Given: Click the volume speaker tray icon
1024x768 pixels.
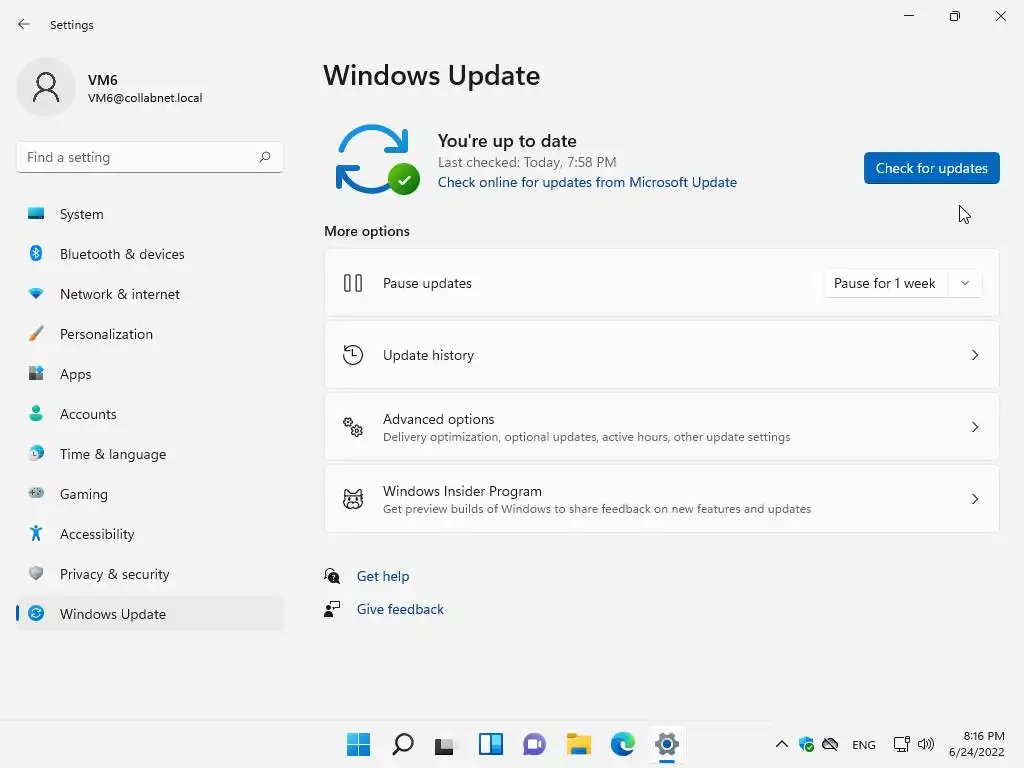Looking at the screenshot, I should pyautogui.click(x=925, y=744).
